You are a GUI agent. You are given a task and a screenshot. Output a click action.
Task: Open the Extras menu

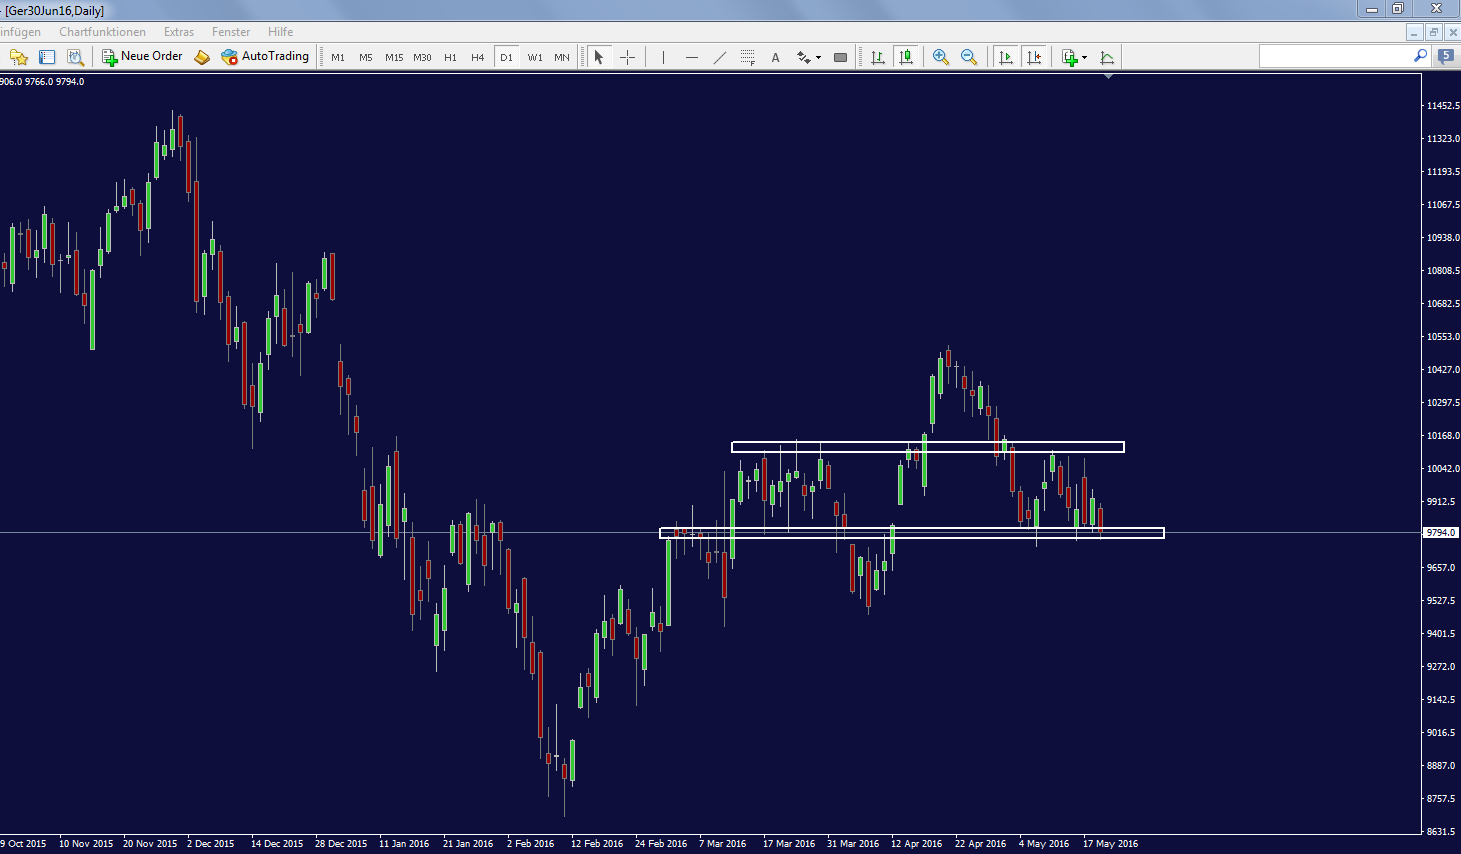pos(179,32)
